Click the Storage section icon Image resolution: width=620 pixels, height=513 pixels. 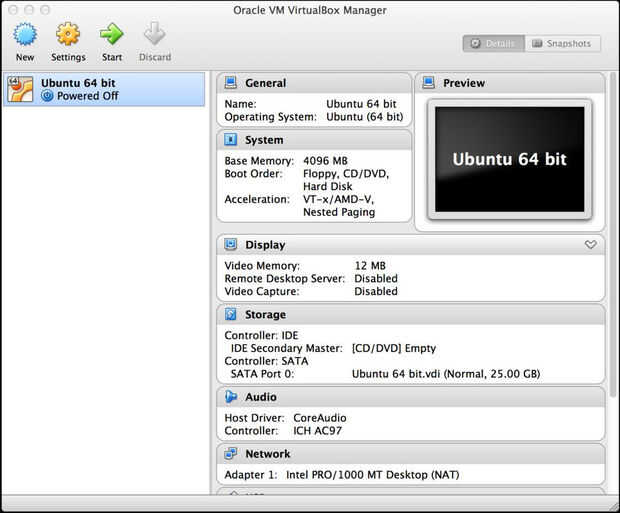tap(231, 314)
